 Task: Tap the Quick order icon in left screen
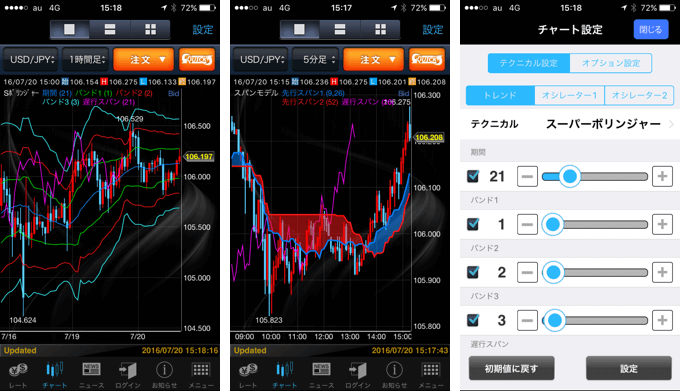pos(197,59)
